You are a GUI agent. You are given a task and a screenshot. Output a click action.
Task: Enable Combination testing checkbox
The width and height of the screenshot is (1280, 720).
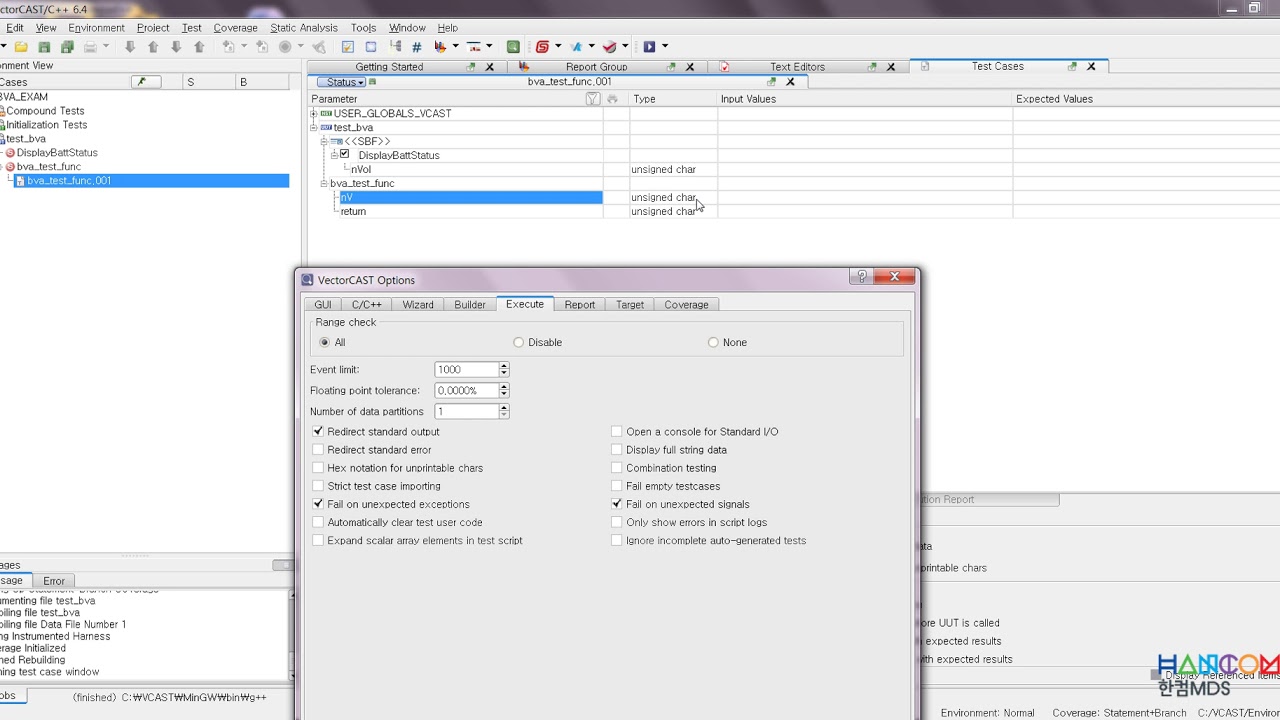617,468
